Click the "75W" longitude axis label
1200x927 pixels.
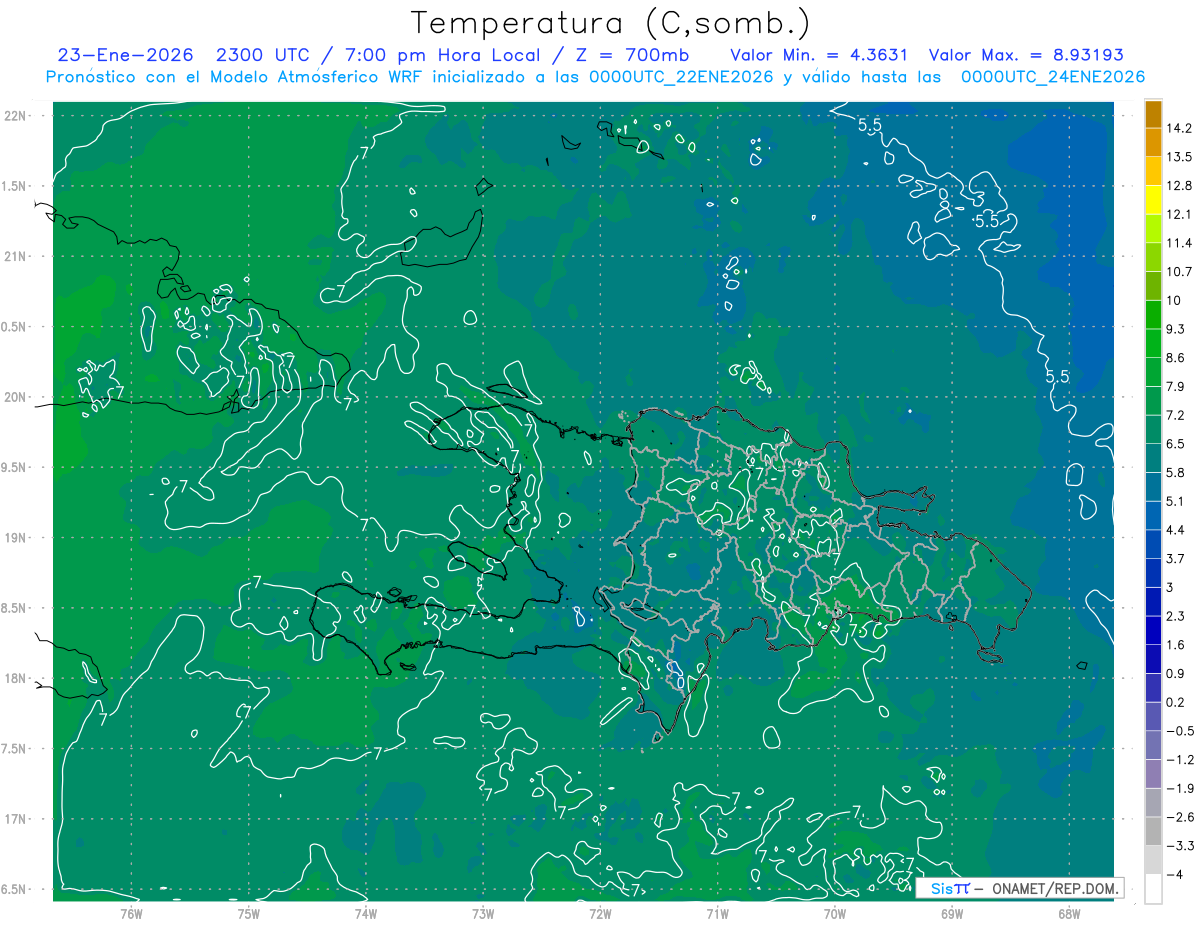click(x=249, y=913)
